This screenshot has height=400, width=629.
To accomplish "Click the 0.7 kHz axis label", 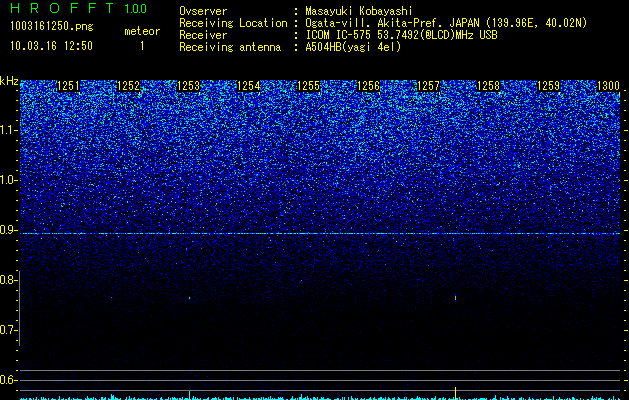I will [8, 330].
